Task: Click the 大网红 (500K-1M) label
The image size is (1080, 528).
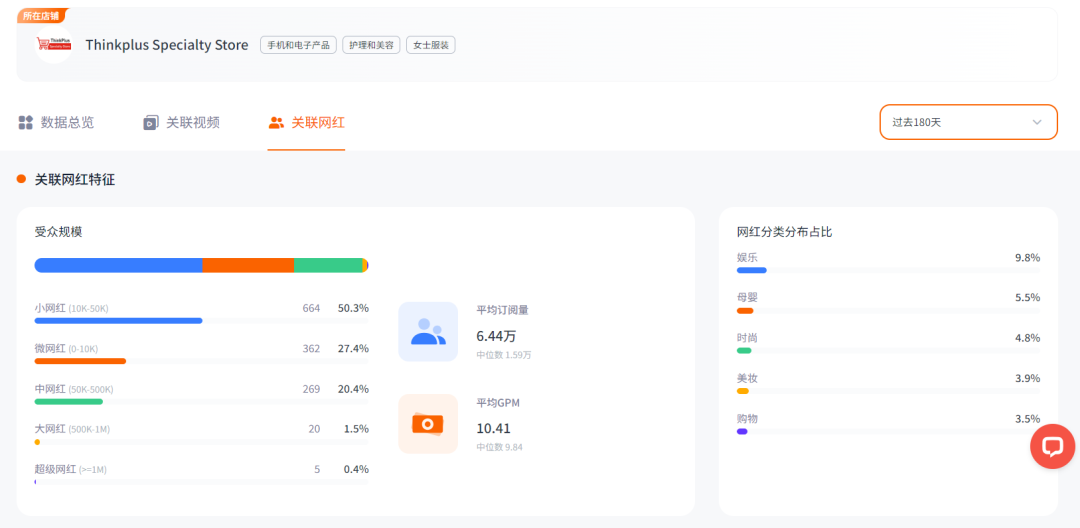Action: [72, 429]
